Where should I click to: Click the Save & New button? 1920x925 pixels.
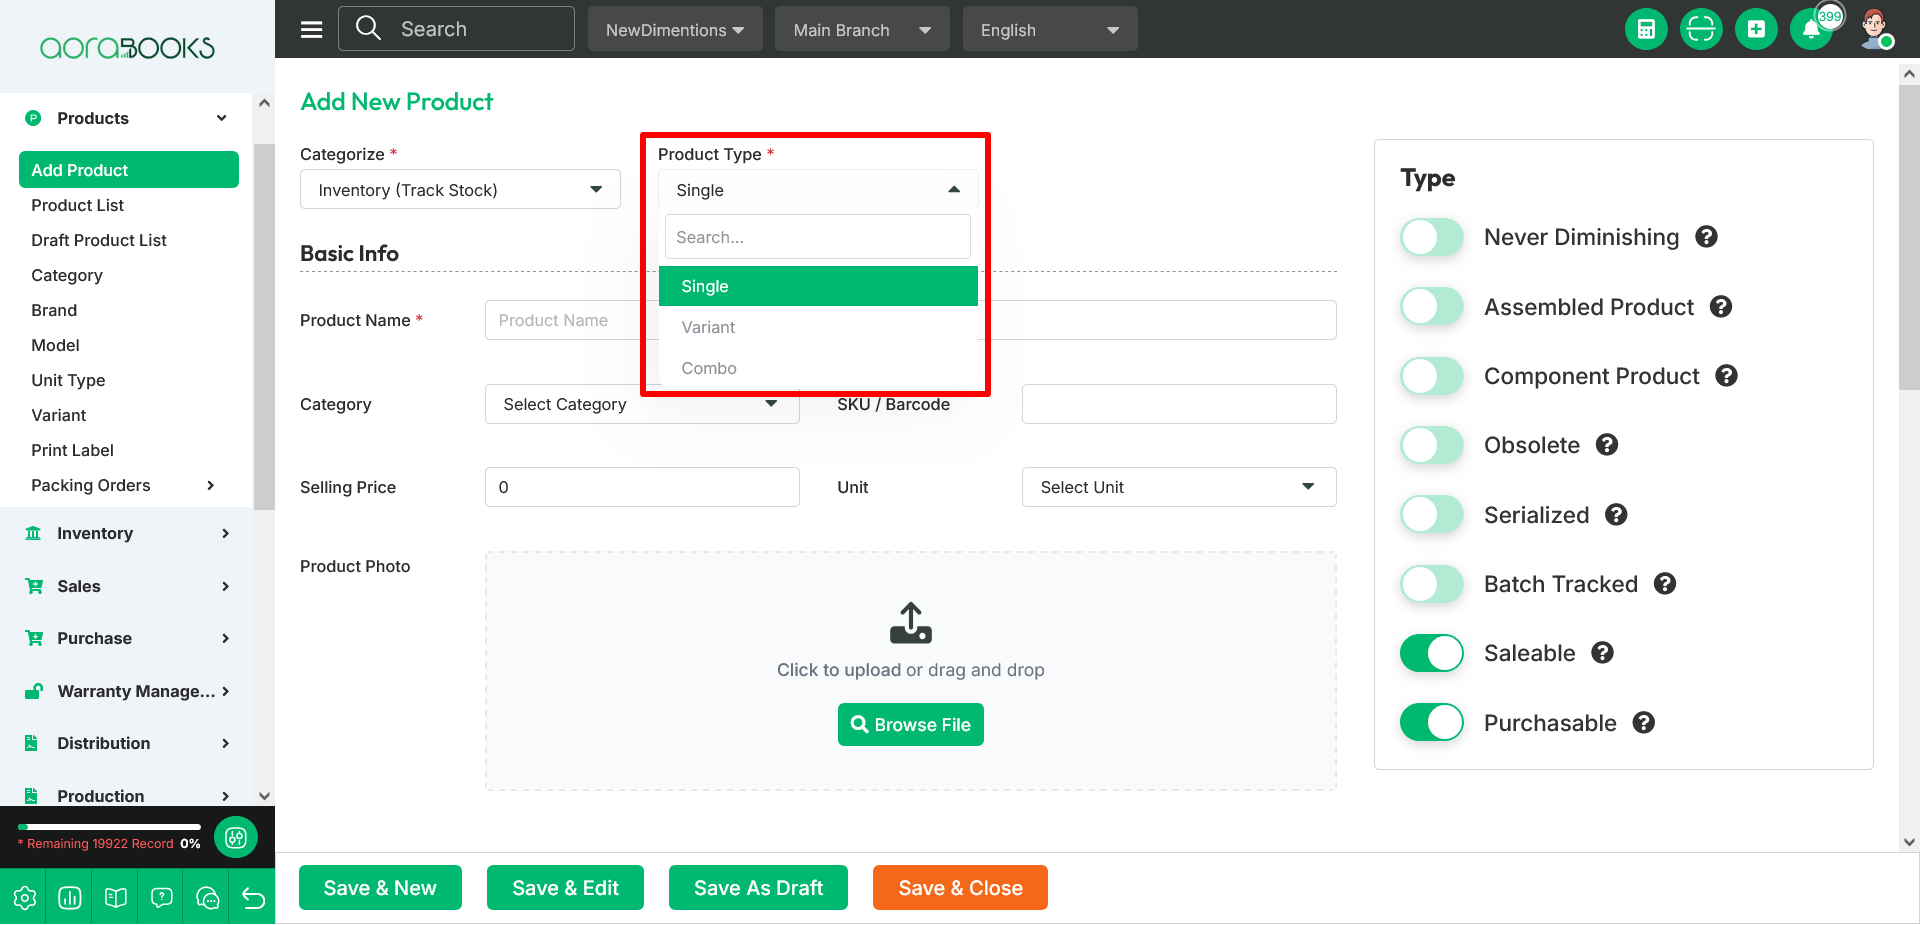[380, 888]
